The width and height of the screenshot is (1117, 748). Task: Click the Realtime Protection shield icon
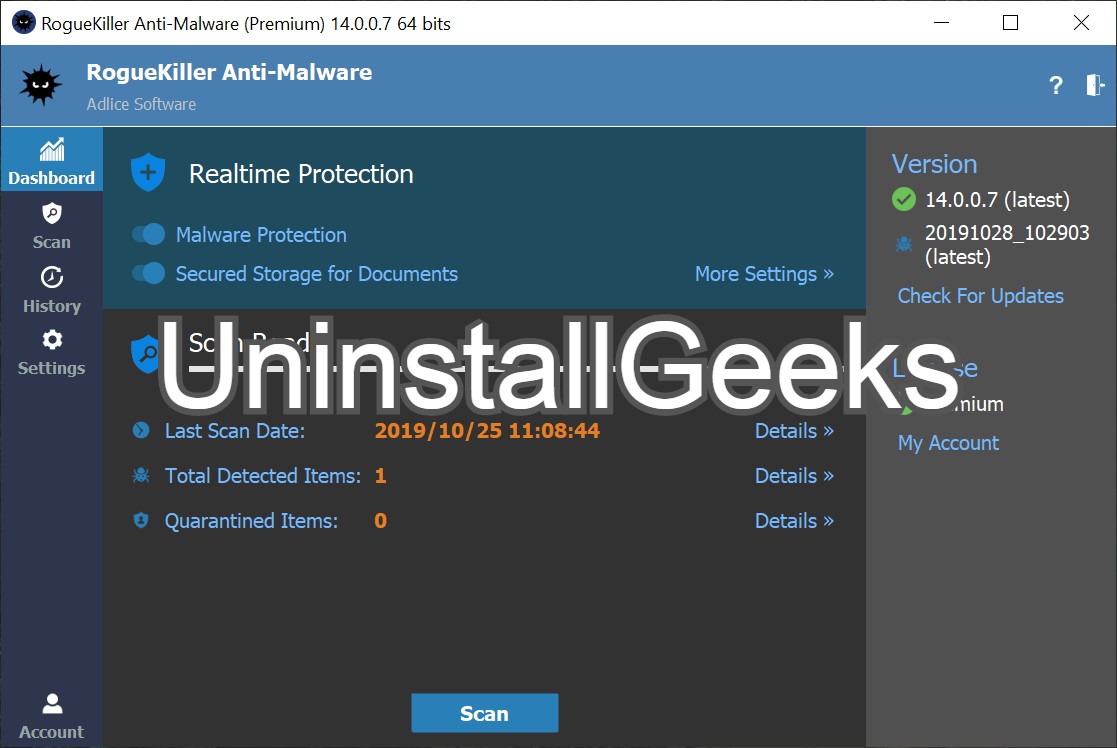pos(148,172)
